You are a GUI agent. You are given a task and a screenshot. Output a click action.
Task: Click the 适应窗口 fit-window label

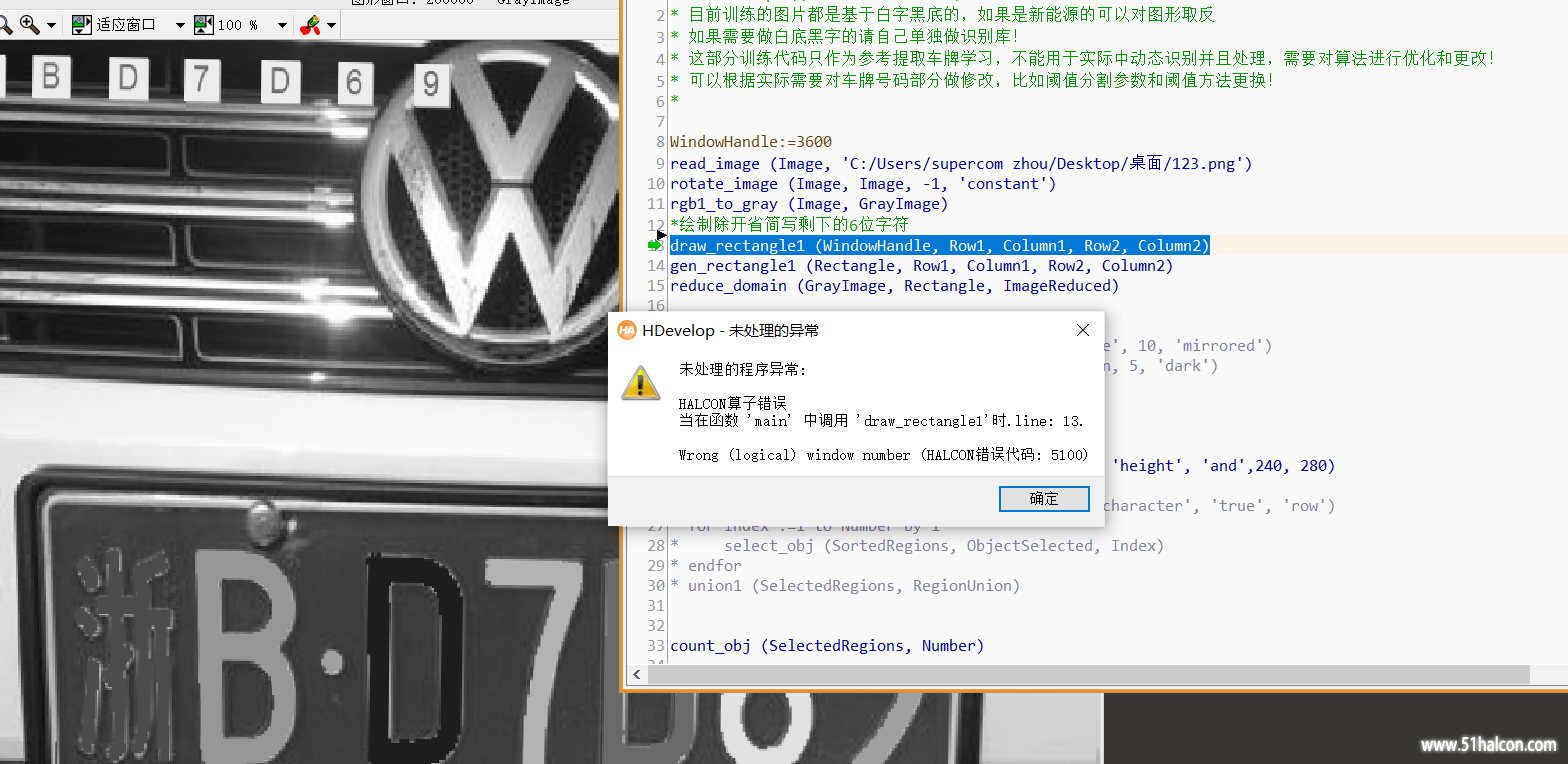point(126,25)
